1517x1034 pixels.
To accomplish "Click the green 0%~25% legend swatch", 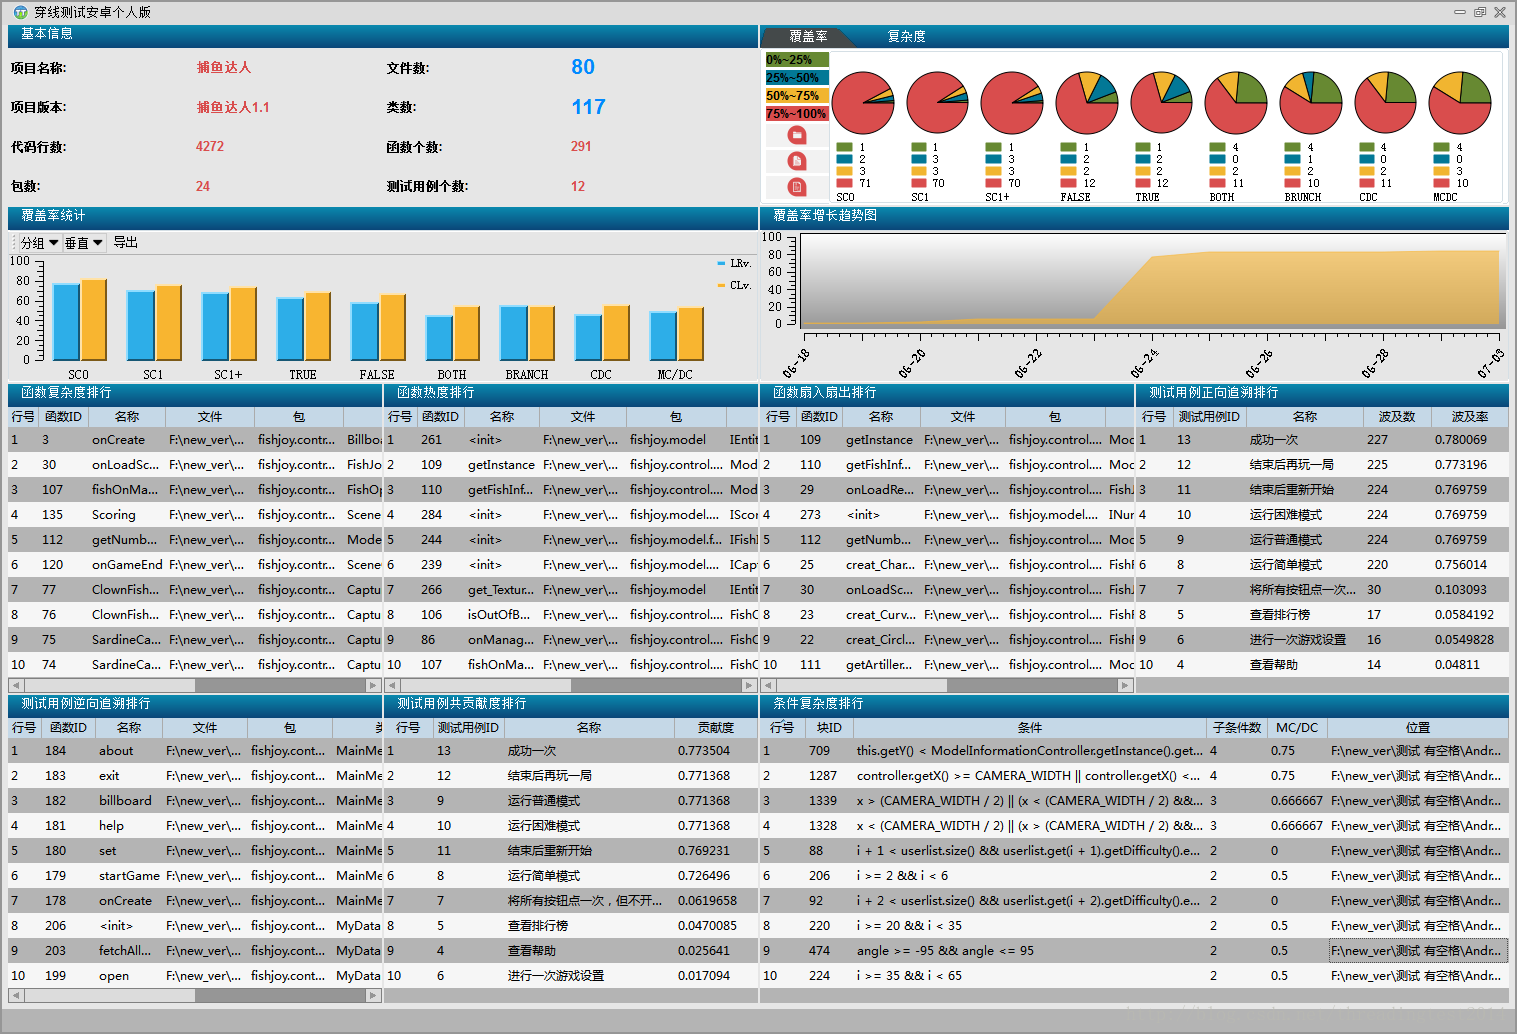I will tap(797, 60).
